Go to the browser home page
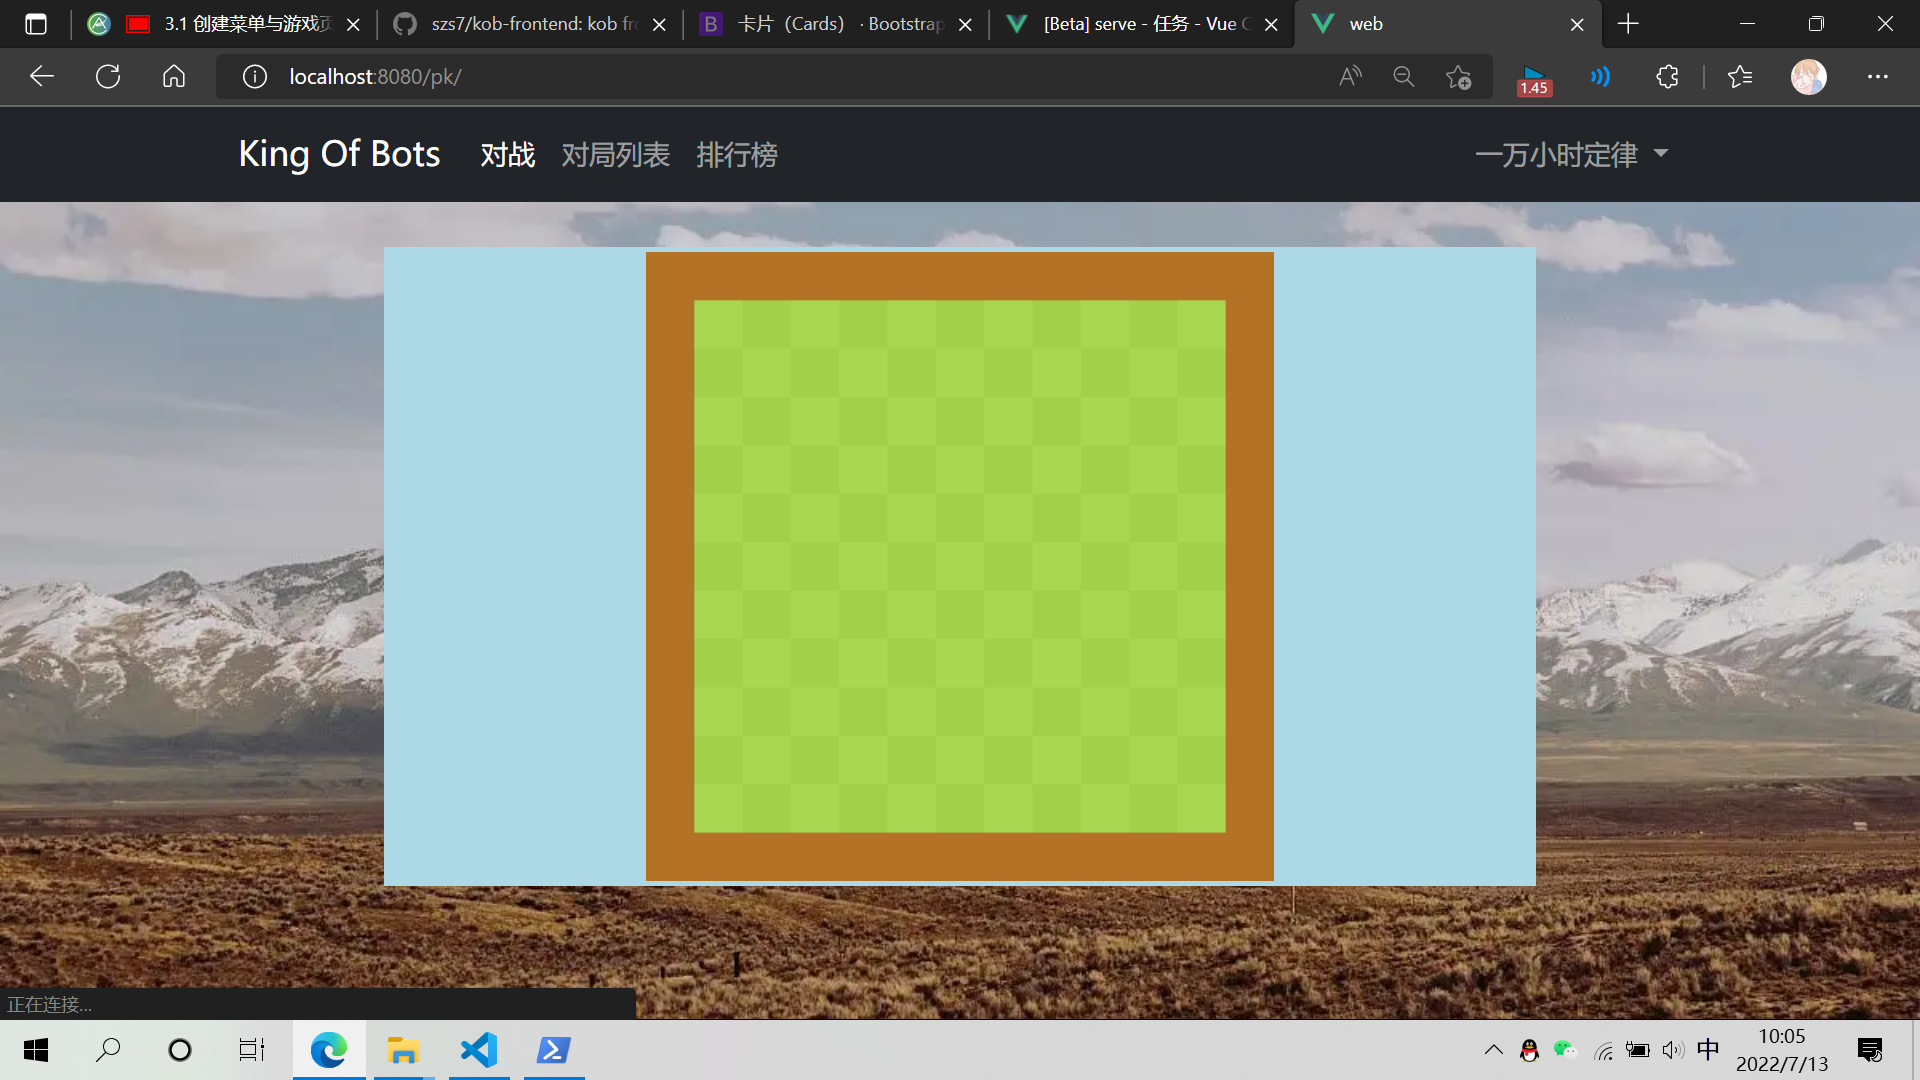This screenshot has width=1920, height=1080. click(x=174, y=76)
